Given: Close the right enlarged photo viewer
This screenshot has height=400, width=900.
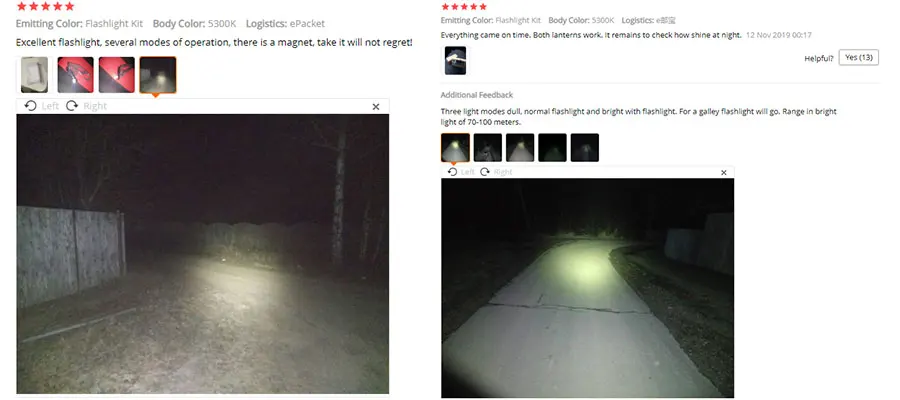Looking at the screenshot, I should click(x=724, y=173).
